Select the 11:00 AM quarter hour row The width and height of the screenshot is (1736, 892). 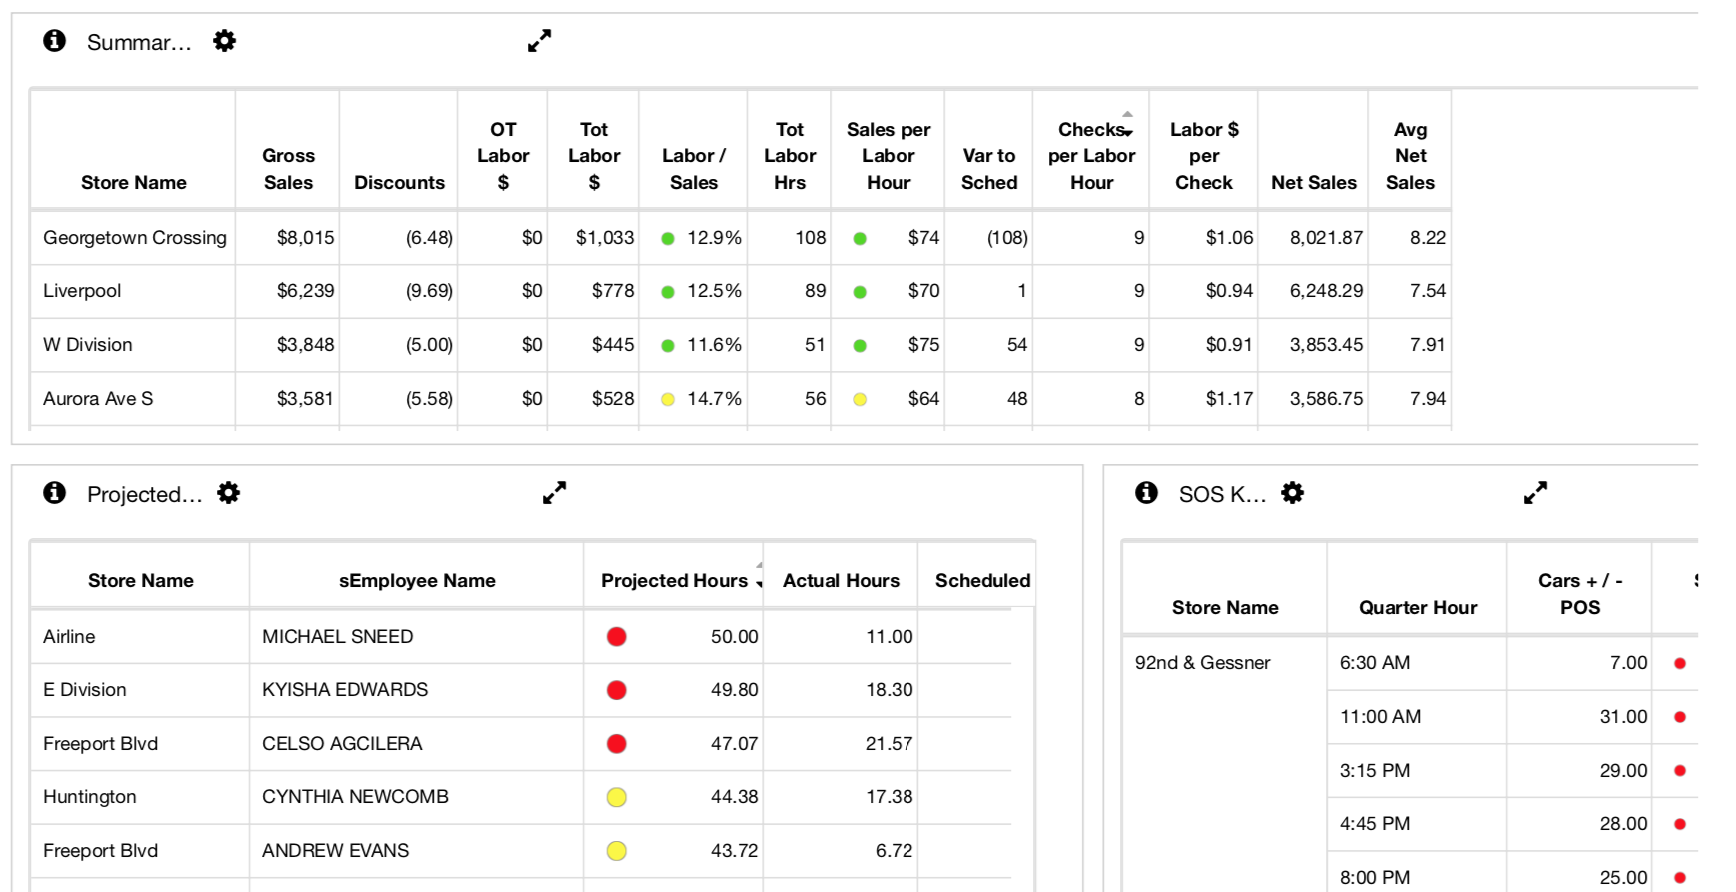click(1512, 717)
